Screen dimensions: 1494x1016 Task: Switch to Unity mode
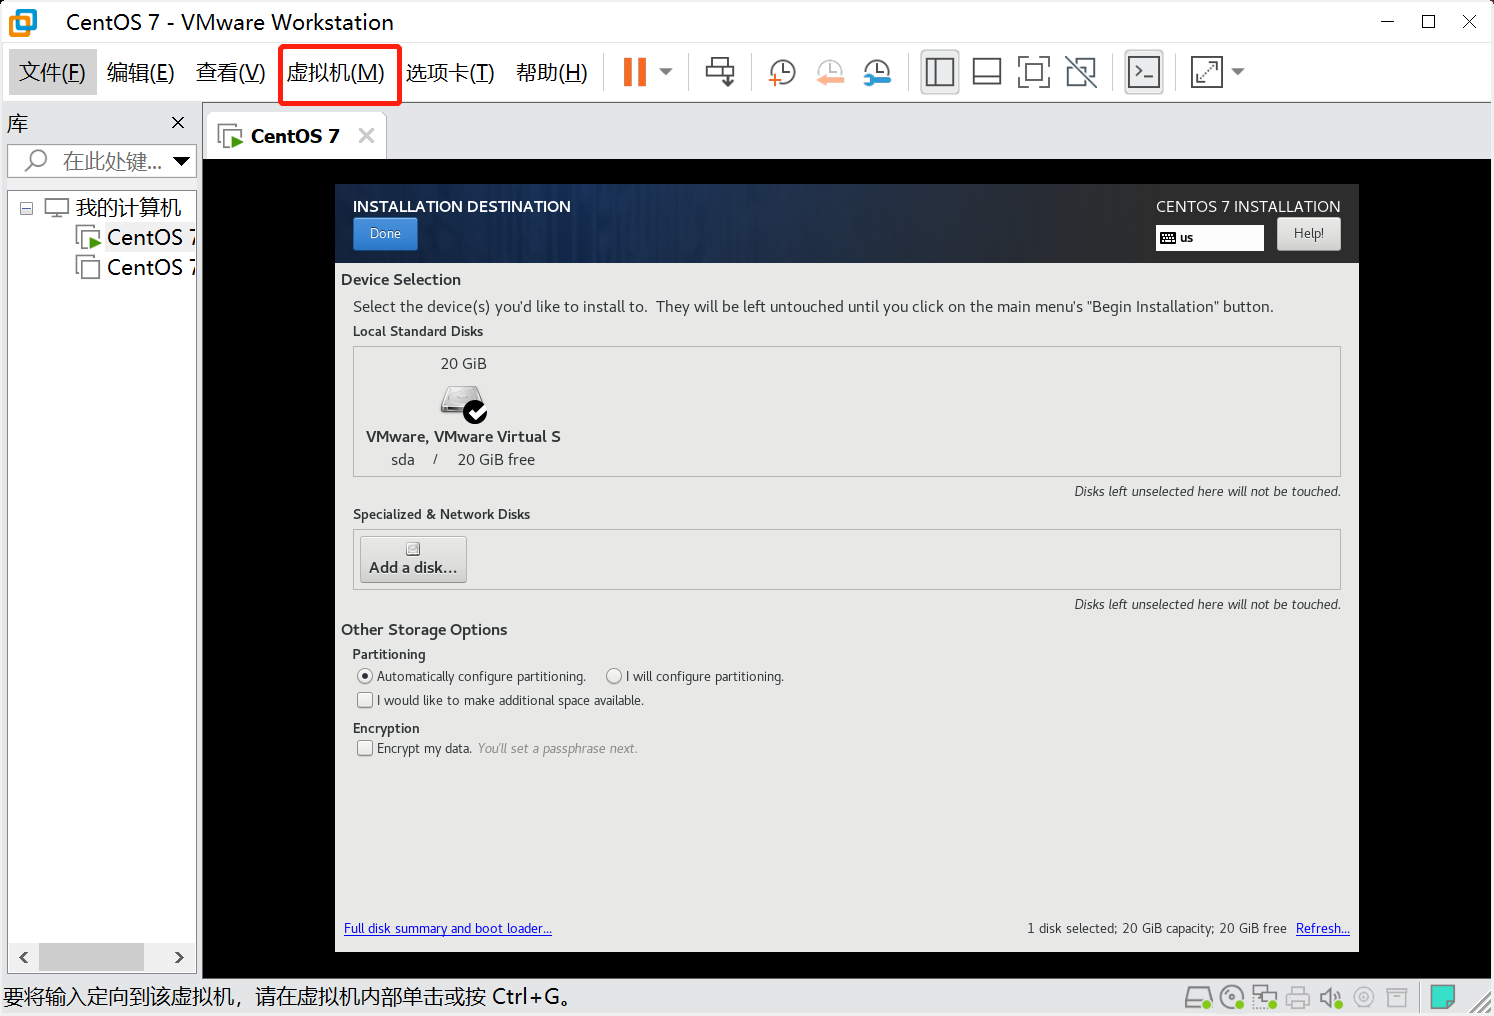(x=1081, y=72)
